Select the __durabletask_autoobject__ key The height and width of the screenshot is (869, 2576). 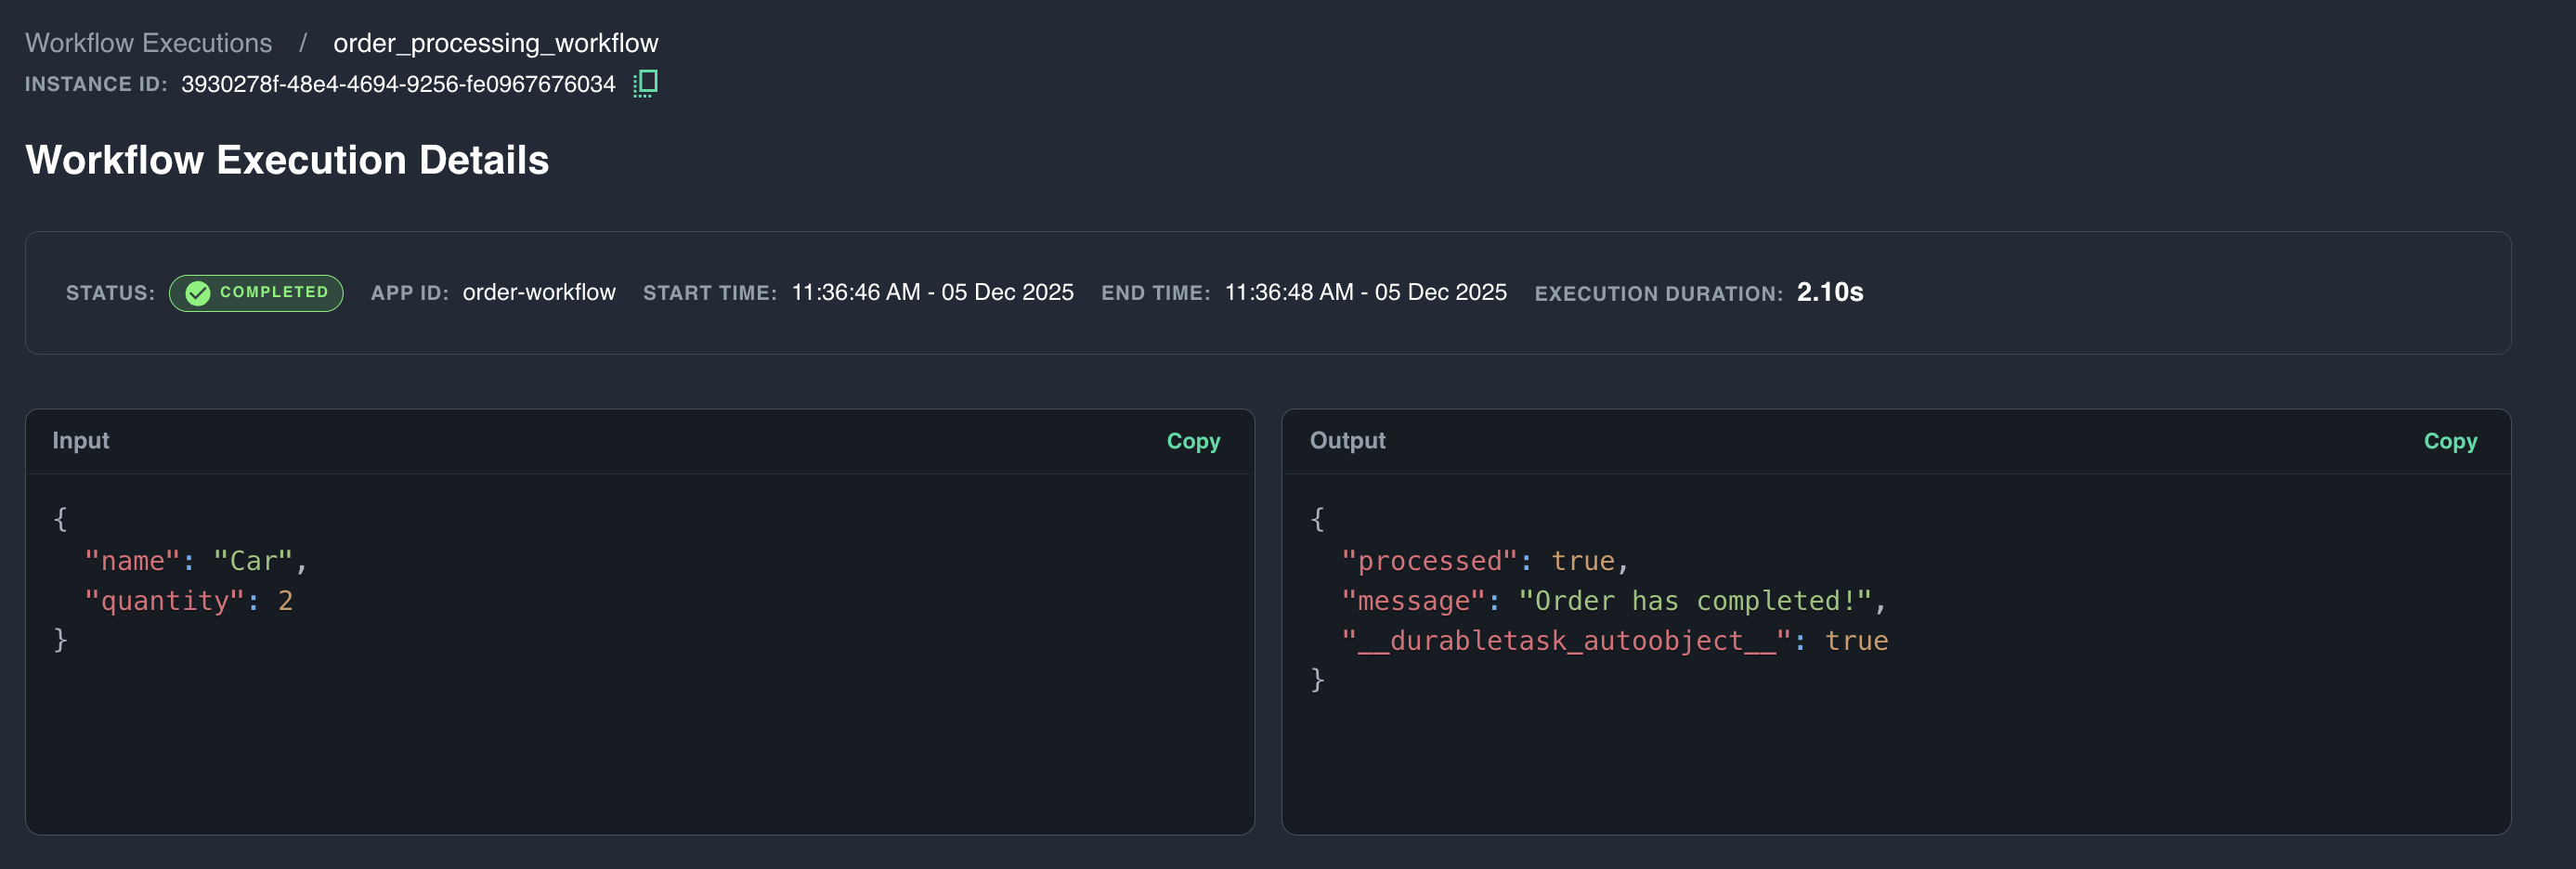[x=1564, y=640]
